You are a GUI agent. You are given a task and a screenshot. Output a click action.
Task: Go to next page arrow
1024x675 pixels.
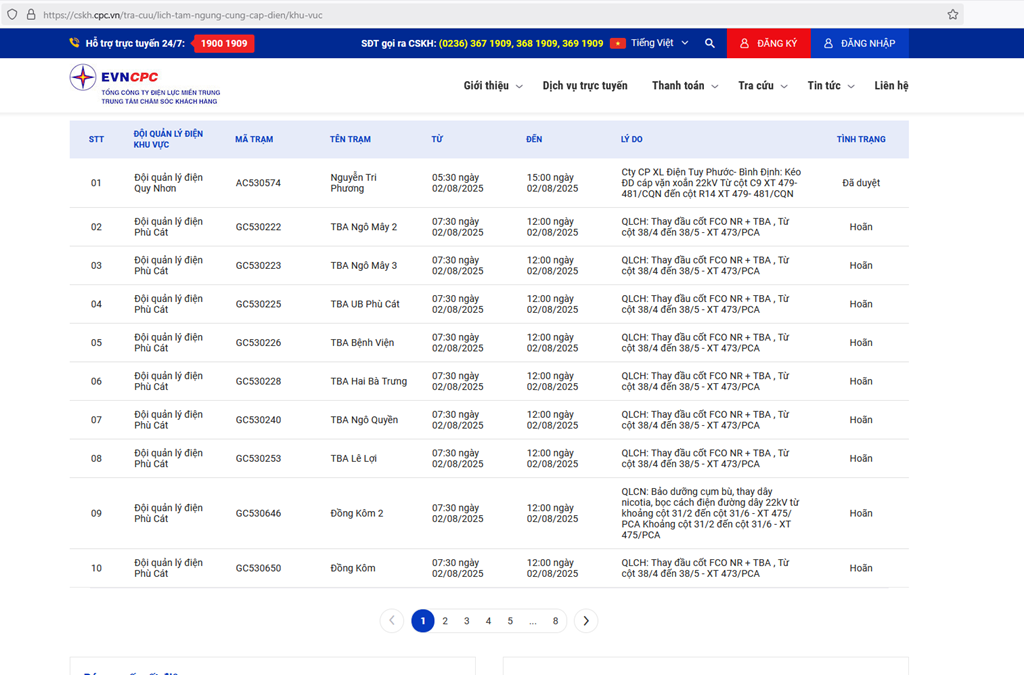(586, 621)
